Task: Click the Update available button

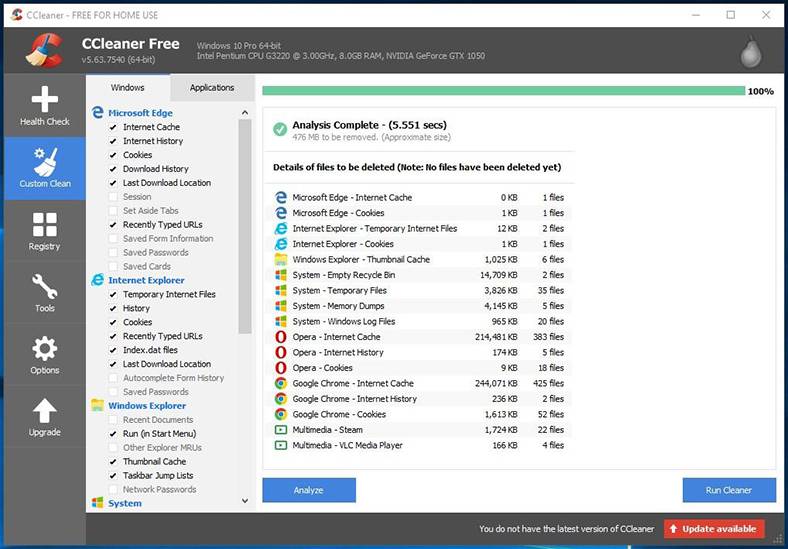Action: pyautogui.click(x=714, y=529)
